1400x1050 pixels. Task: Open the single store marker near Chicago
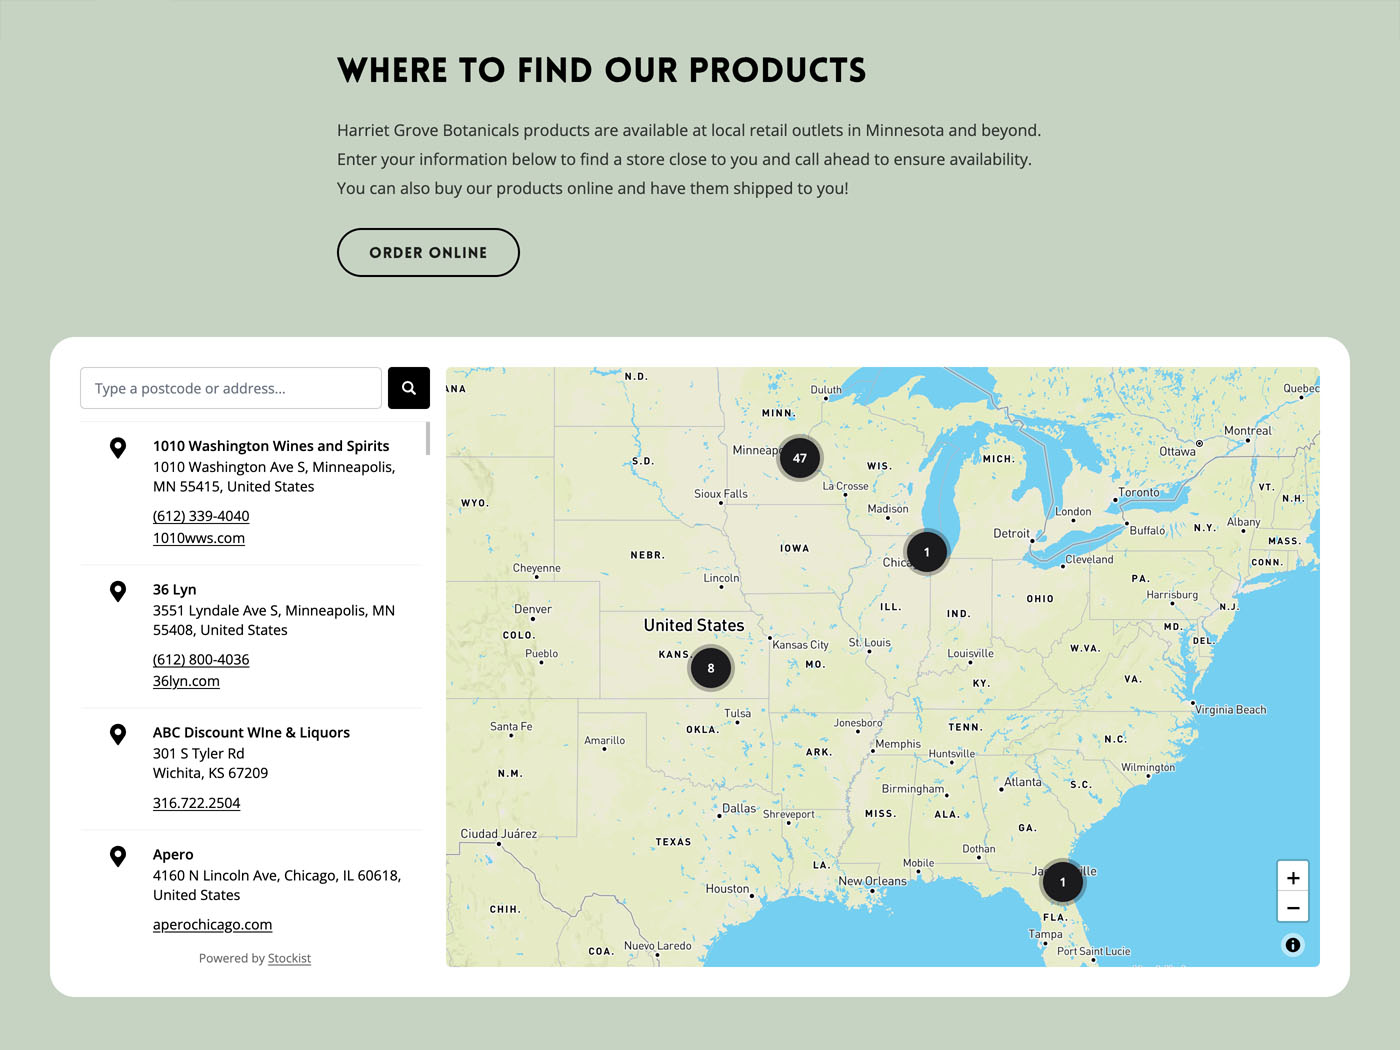pos(927,552)
